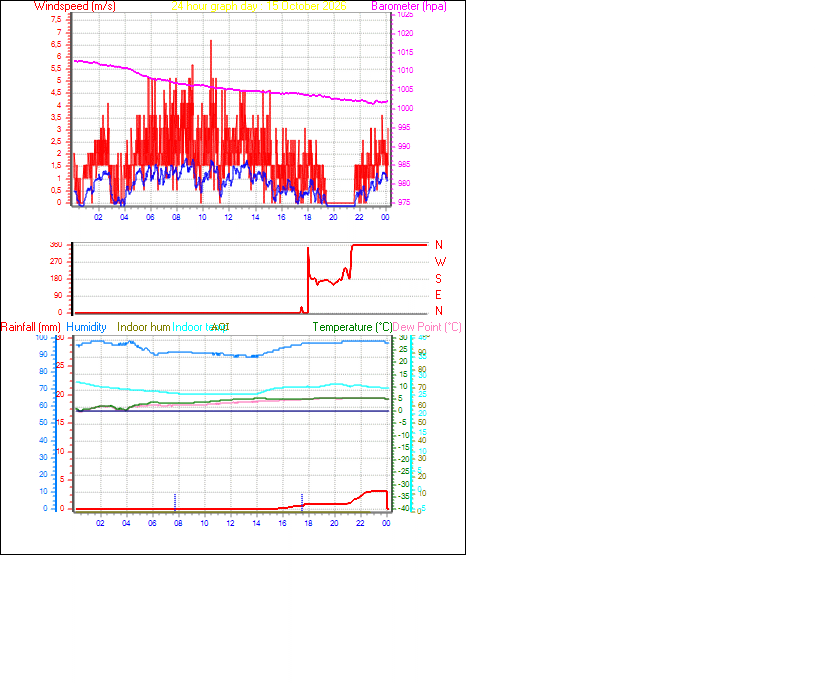Click the 270 wind direction scale value
This screenshot has height=683, width=816.
[56, 261]
